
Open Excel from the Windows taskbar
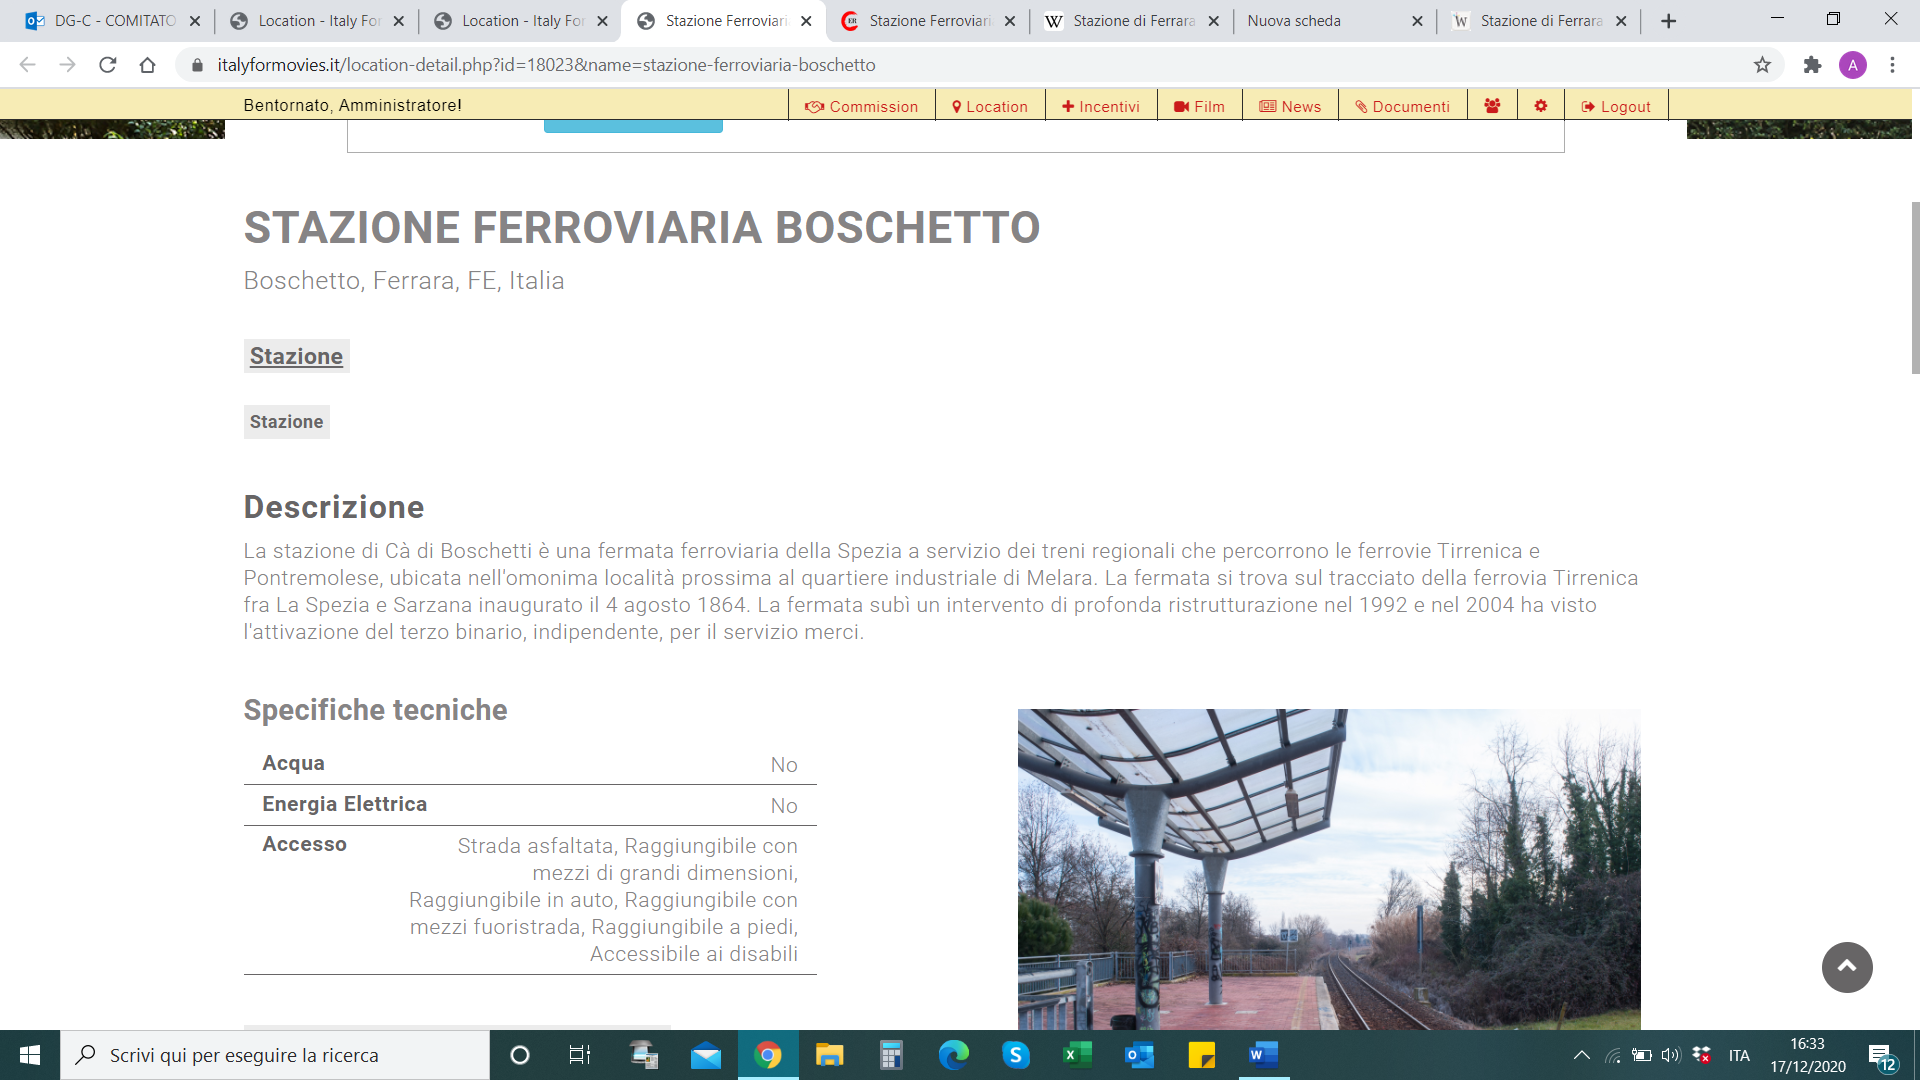pyautogui.click(x=1077, y=1055)
